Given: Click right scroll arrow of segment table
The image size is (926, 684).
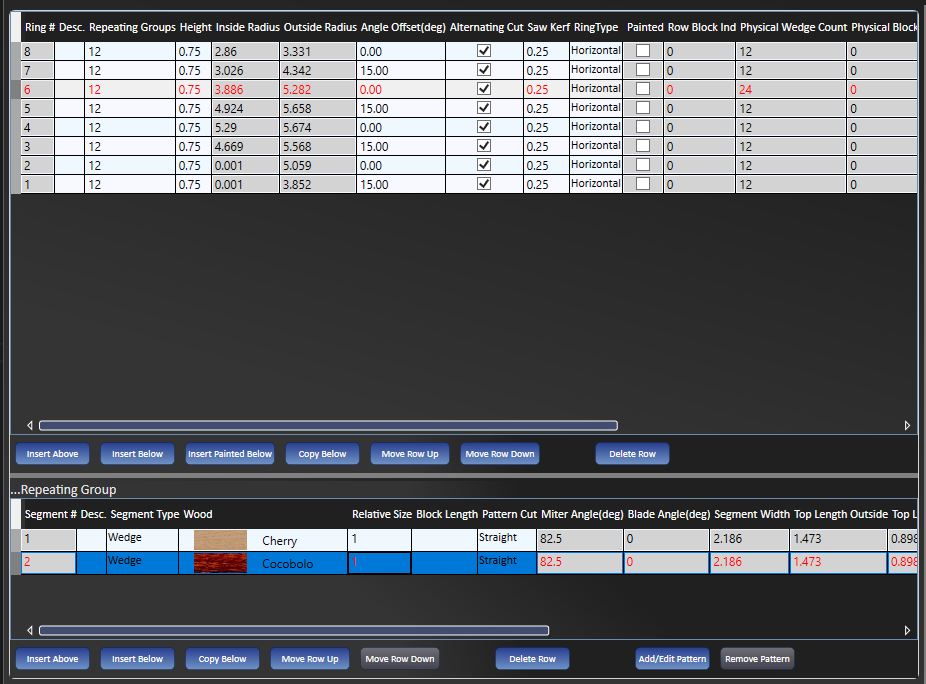Looking at the screenshot, I should 907,631.
